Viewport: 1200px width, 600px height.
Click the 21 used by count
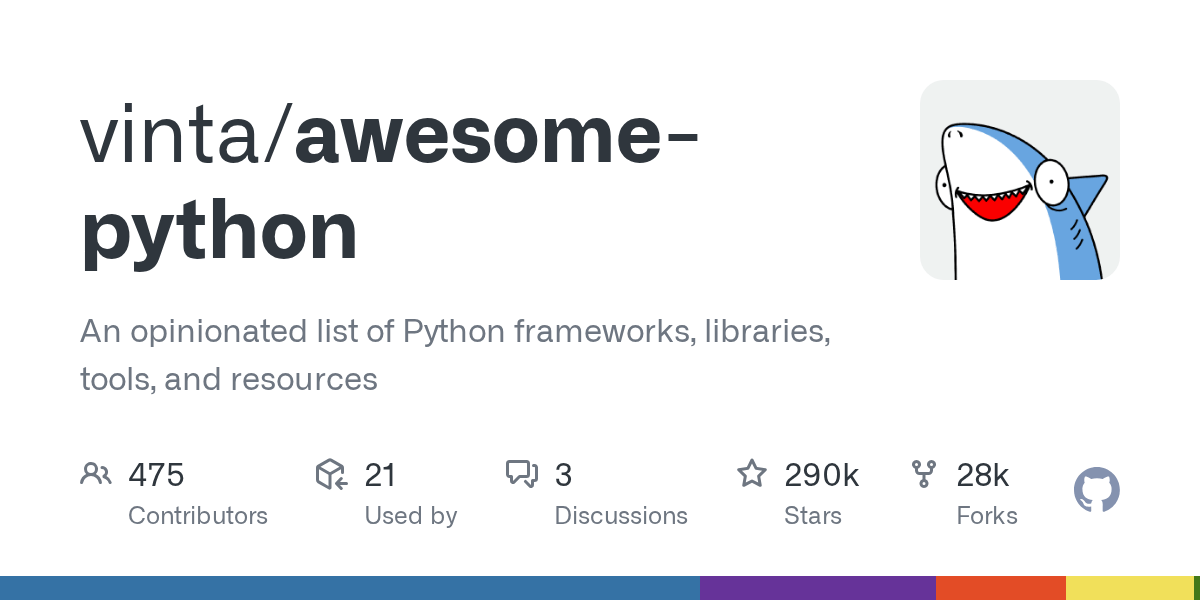(x=380, y=475)
